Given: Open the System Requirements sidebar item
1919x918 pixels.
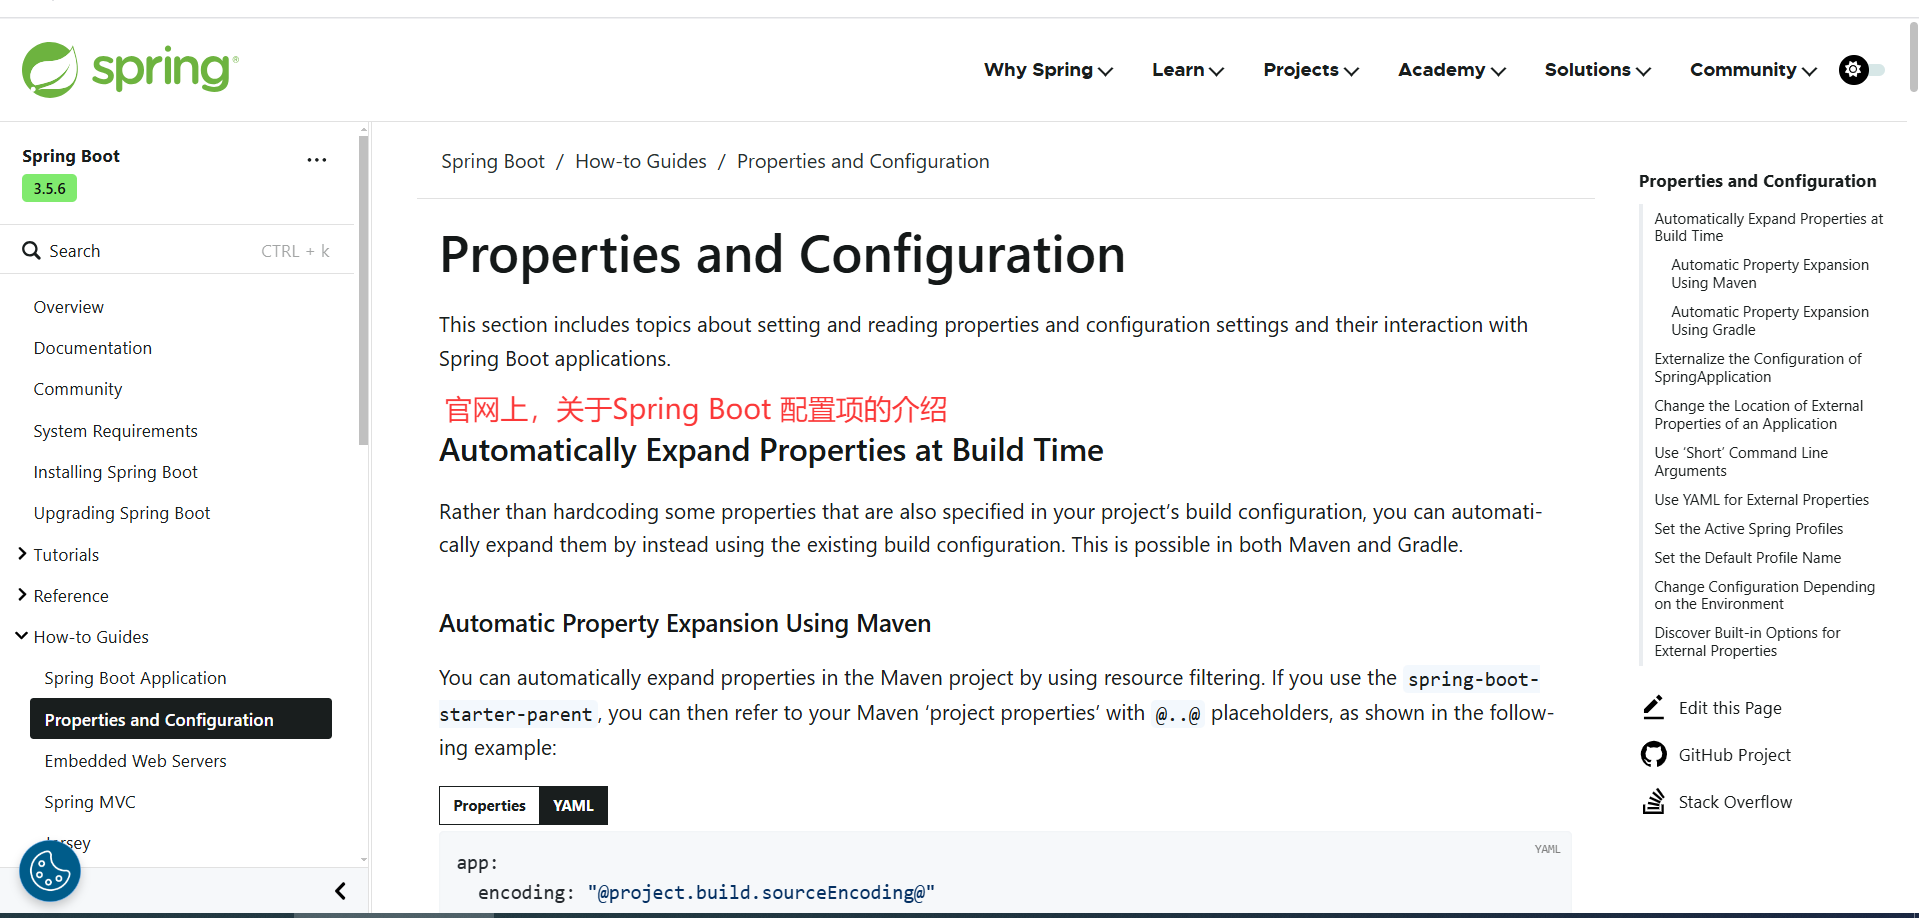Looking at the screenshot, I should 115,431.
